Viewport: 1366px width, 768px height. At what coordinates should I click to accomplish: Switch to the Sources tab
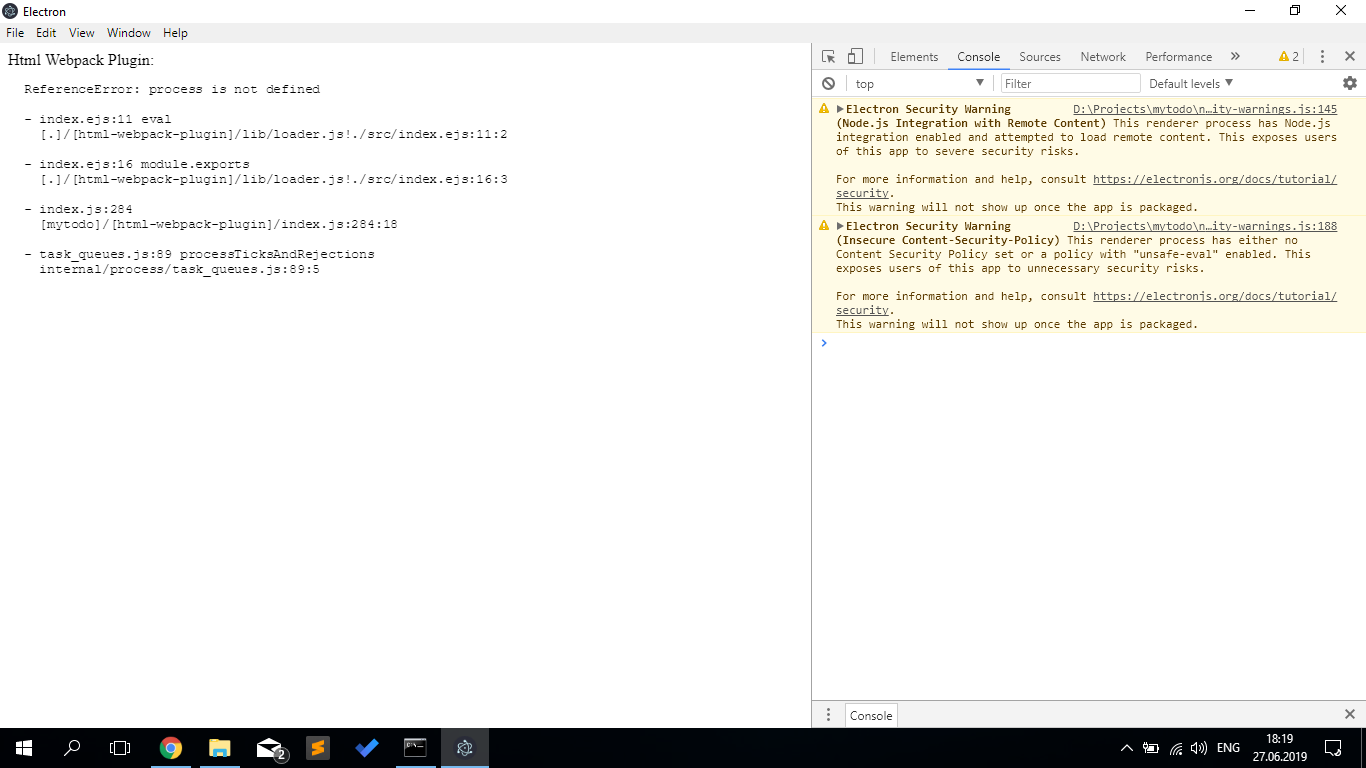tap(1040, 57)
